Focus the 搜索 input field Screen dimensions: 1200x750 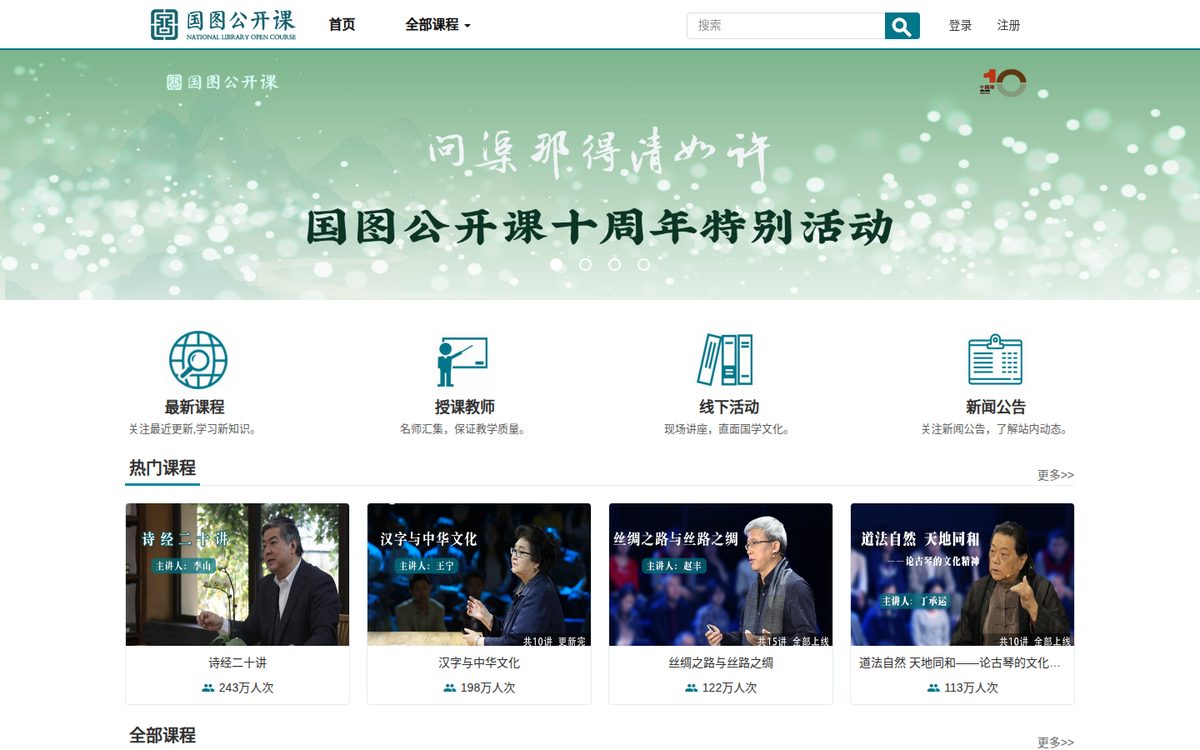(x=786, y=26)
